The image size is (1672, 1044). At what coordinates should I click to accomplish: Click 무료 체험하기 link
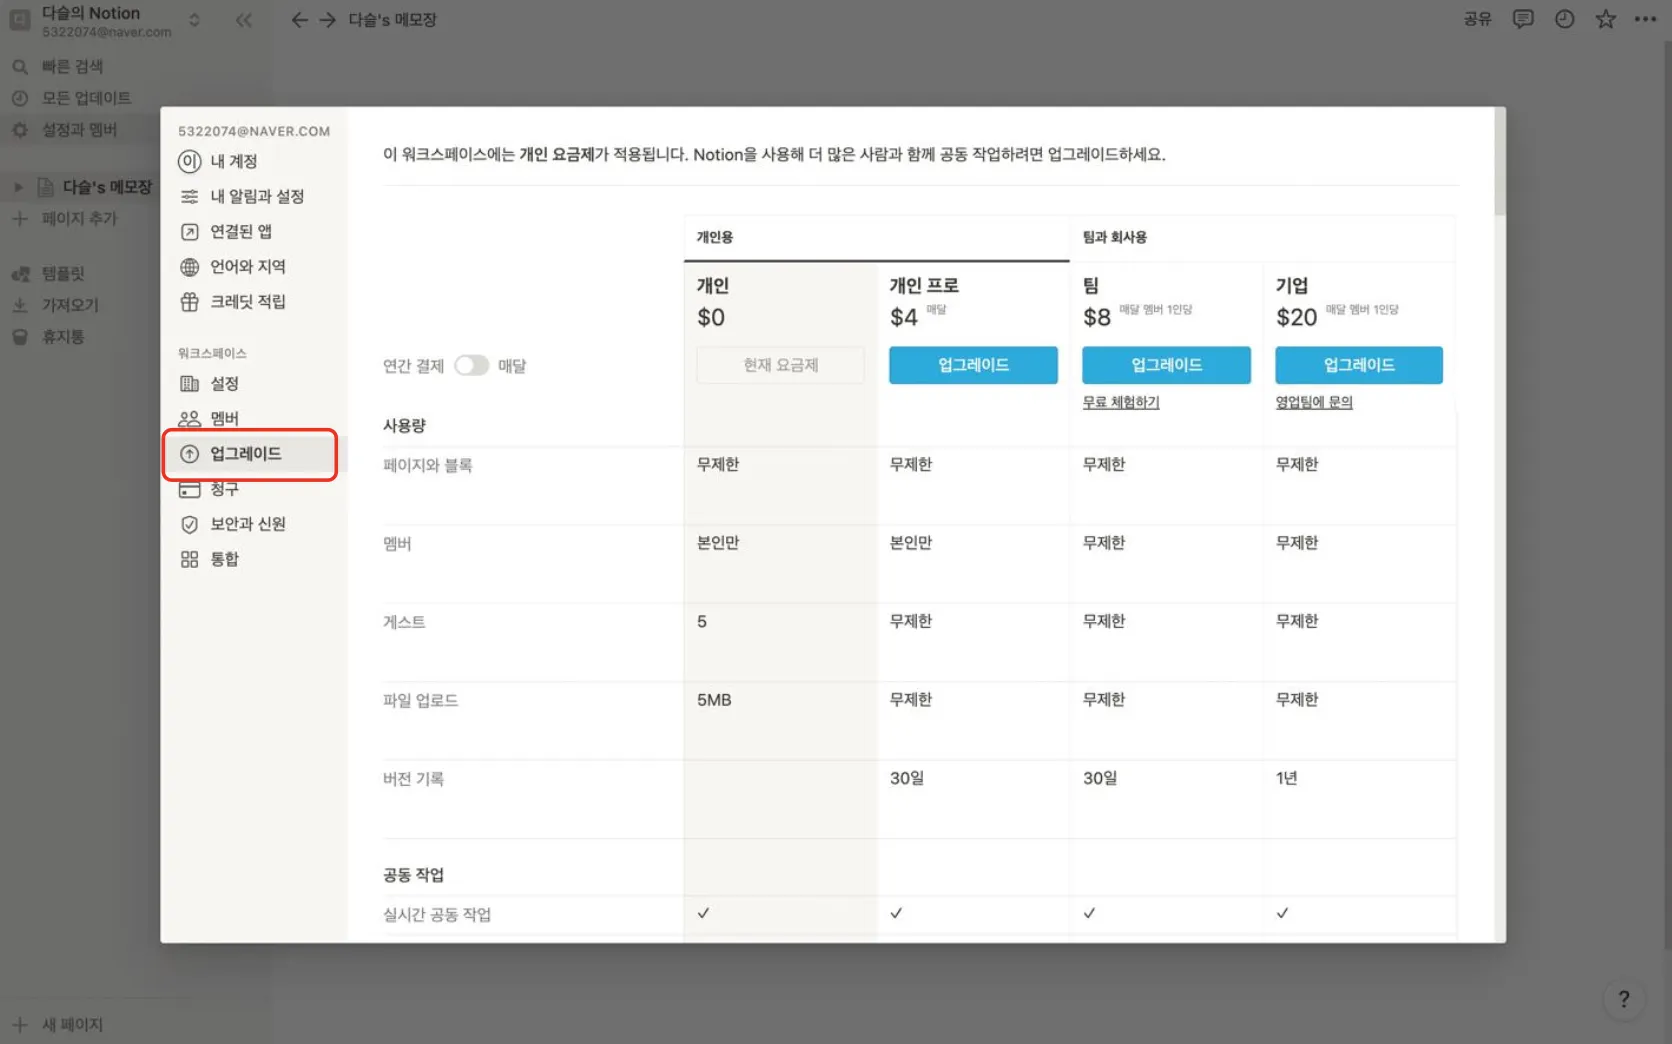tap(1121, 402)
